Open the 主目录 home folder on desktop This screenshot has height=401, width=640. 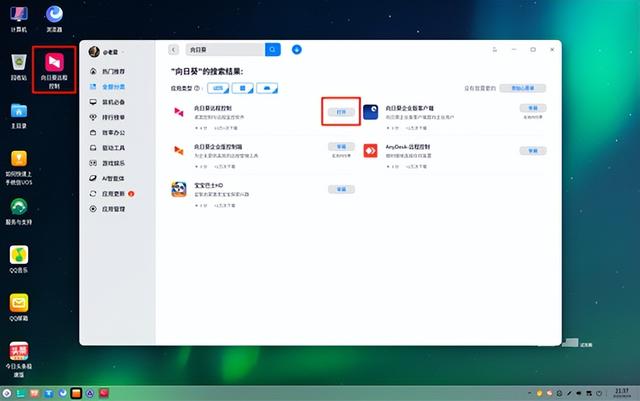[x=19, y=115]
